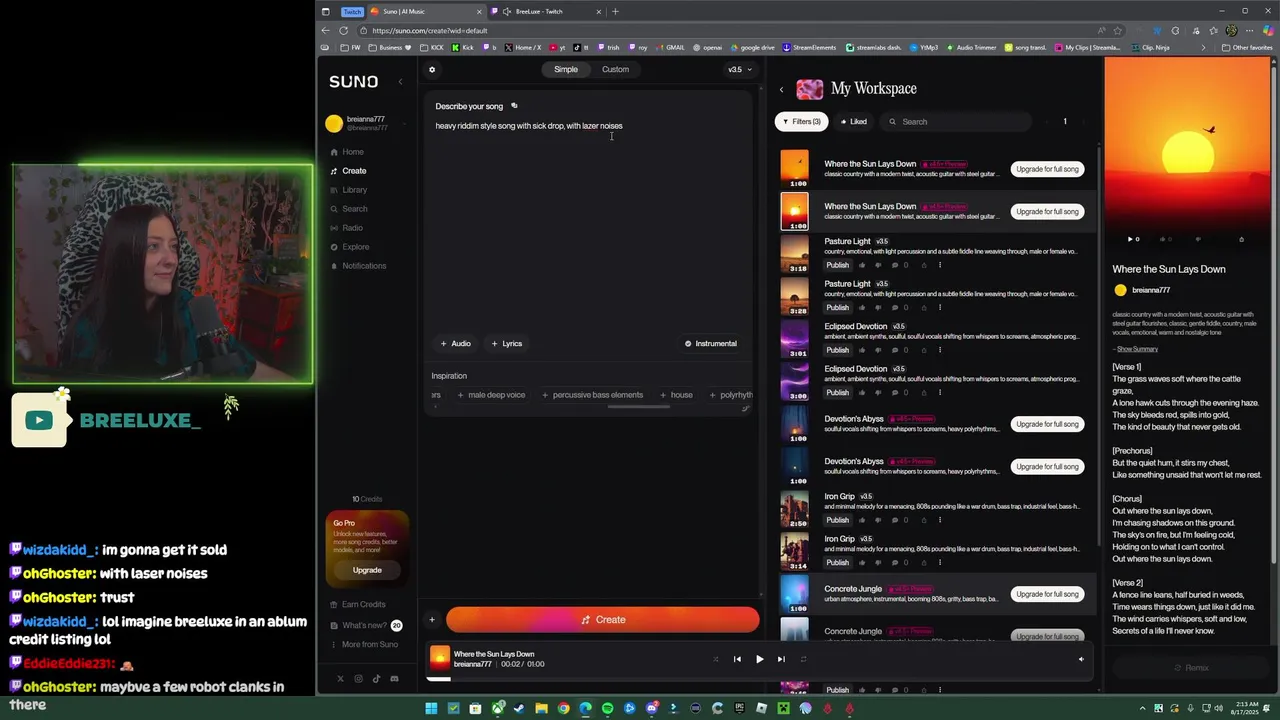1280x720 pixels.
Task: Open the Explore page
Action: (349, 247)
